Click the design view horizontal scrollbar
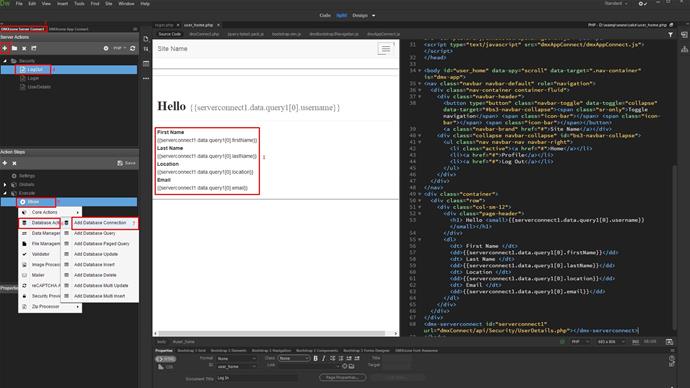The image size is (690, 388). (x=272, y=333)
